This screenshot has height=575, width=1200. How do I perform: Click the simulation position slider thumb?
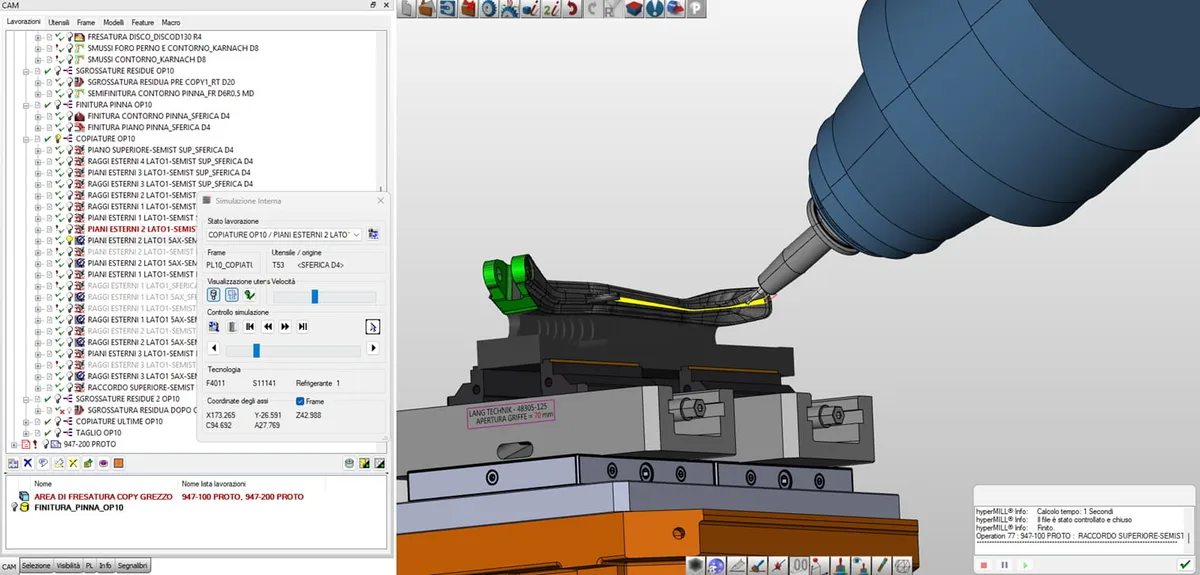[257, 349]
